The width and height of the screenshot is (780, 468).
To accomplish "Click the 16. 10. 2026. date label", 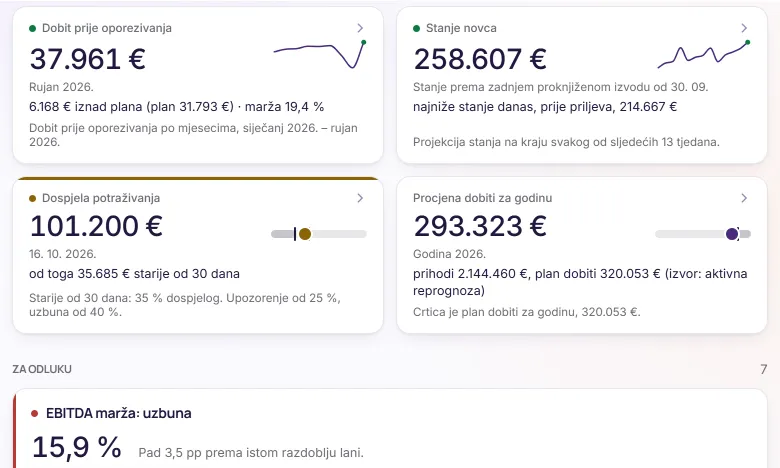I will tap(63, 254).
